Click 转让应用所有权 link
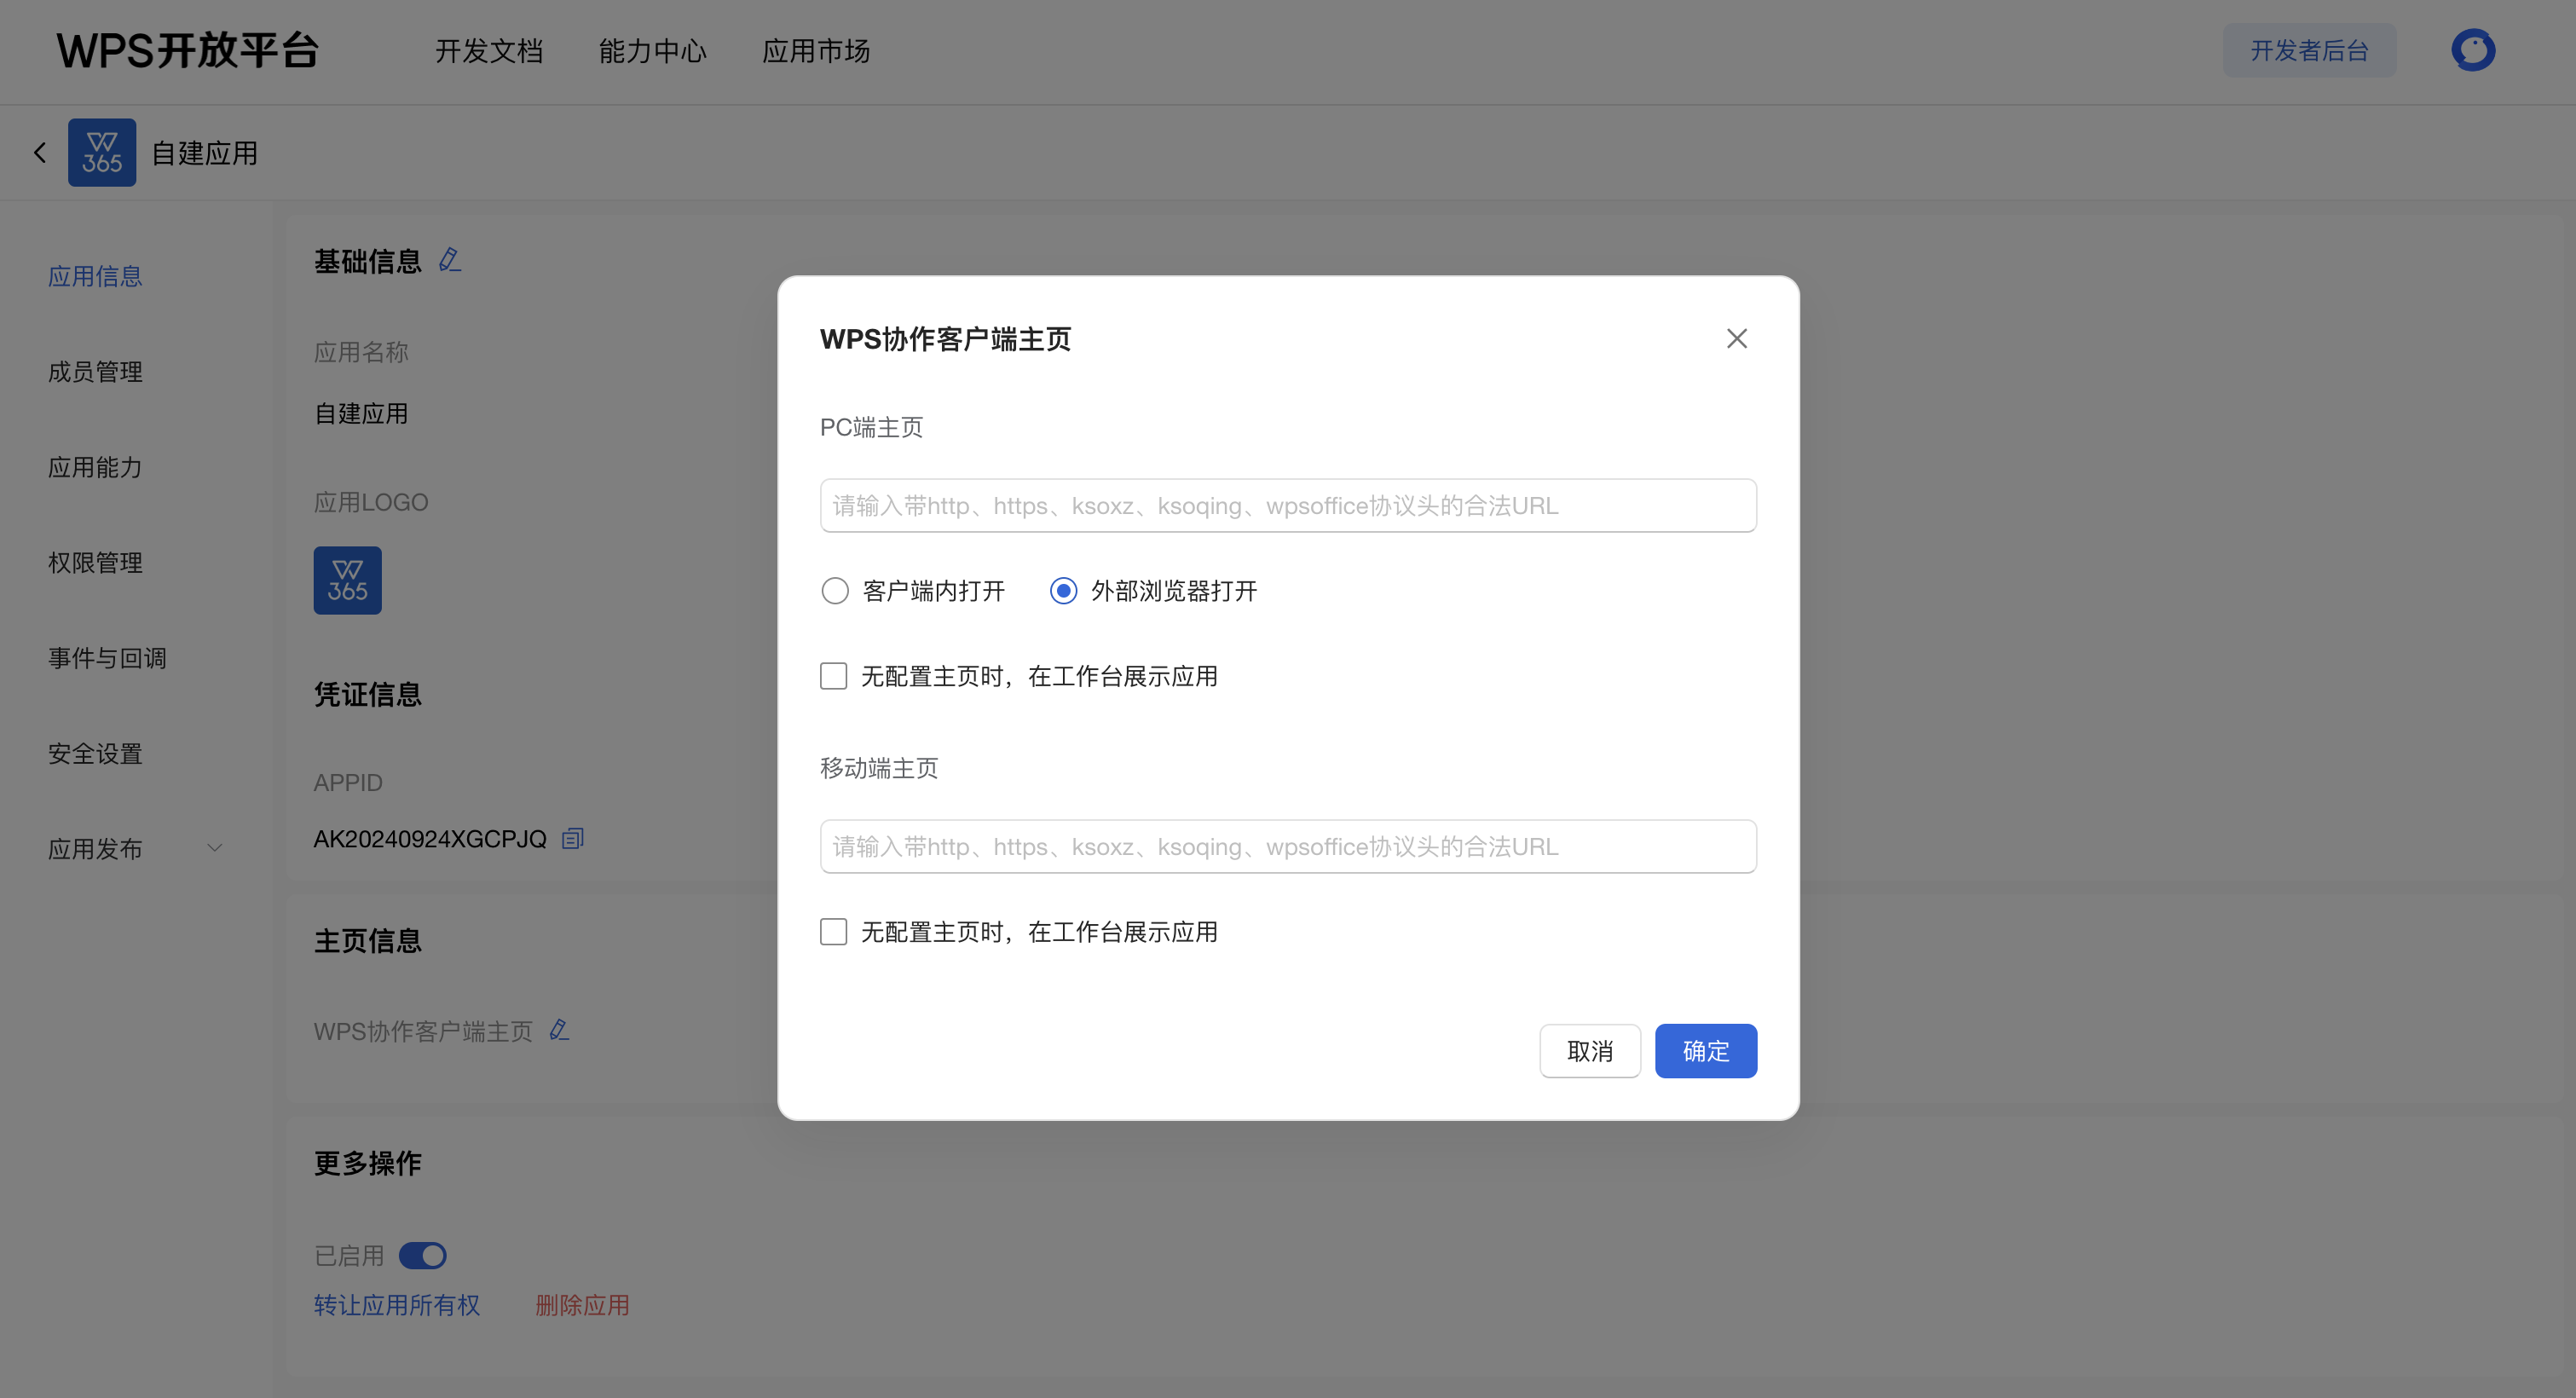This screenshot has height=1398, width=2576. pyautogui.click(x=397, y=1305)
